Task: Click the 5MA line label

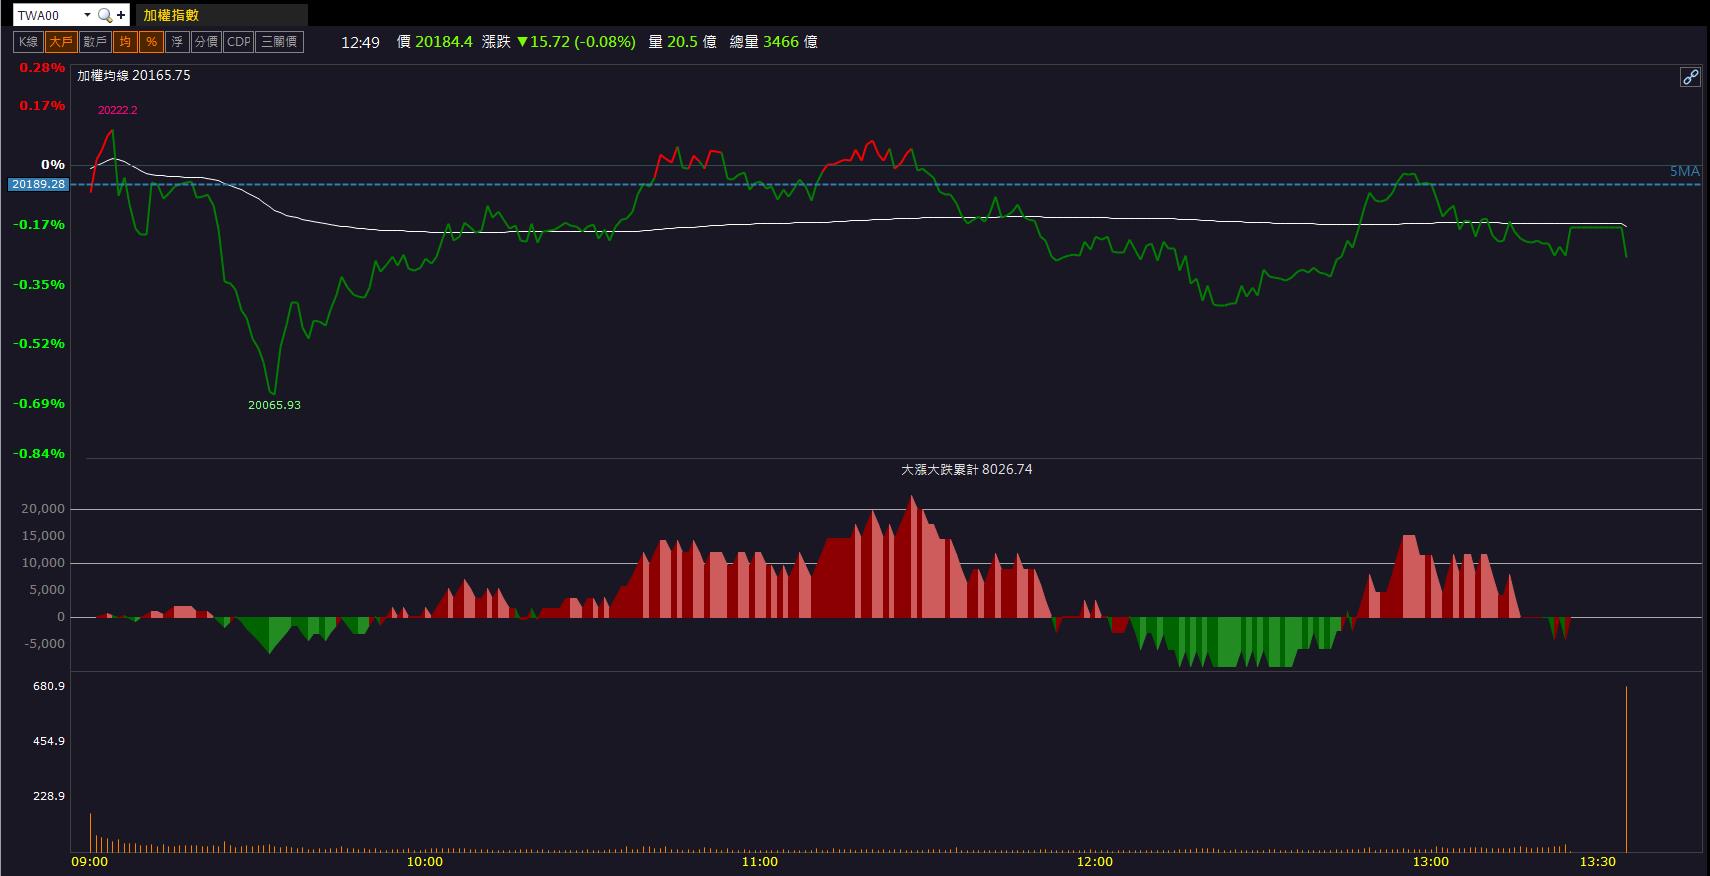Action: pyautogui.click(x=1684, y=171)
